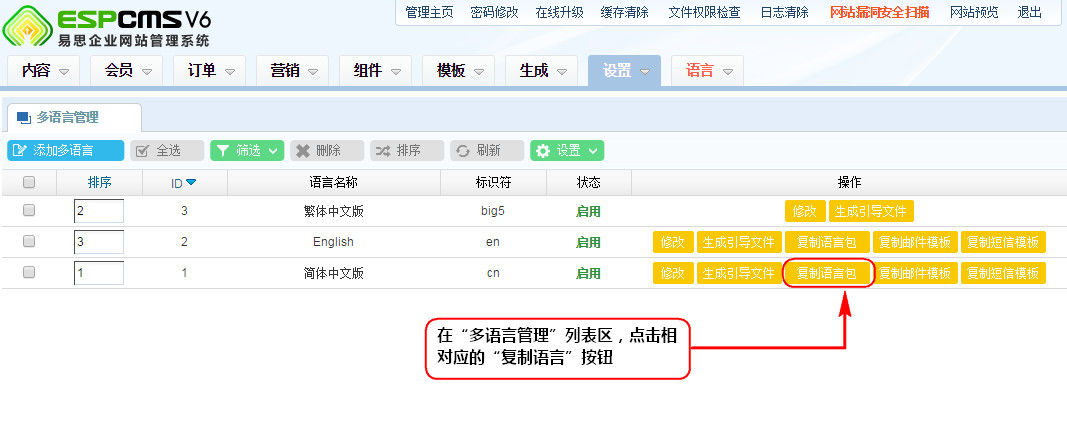Click the 删除 button

click(x=327, y=151)
